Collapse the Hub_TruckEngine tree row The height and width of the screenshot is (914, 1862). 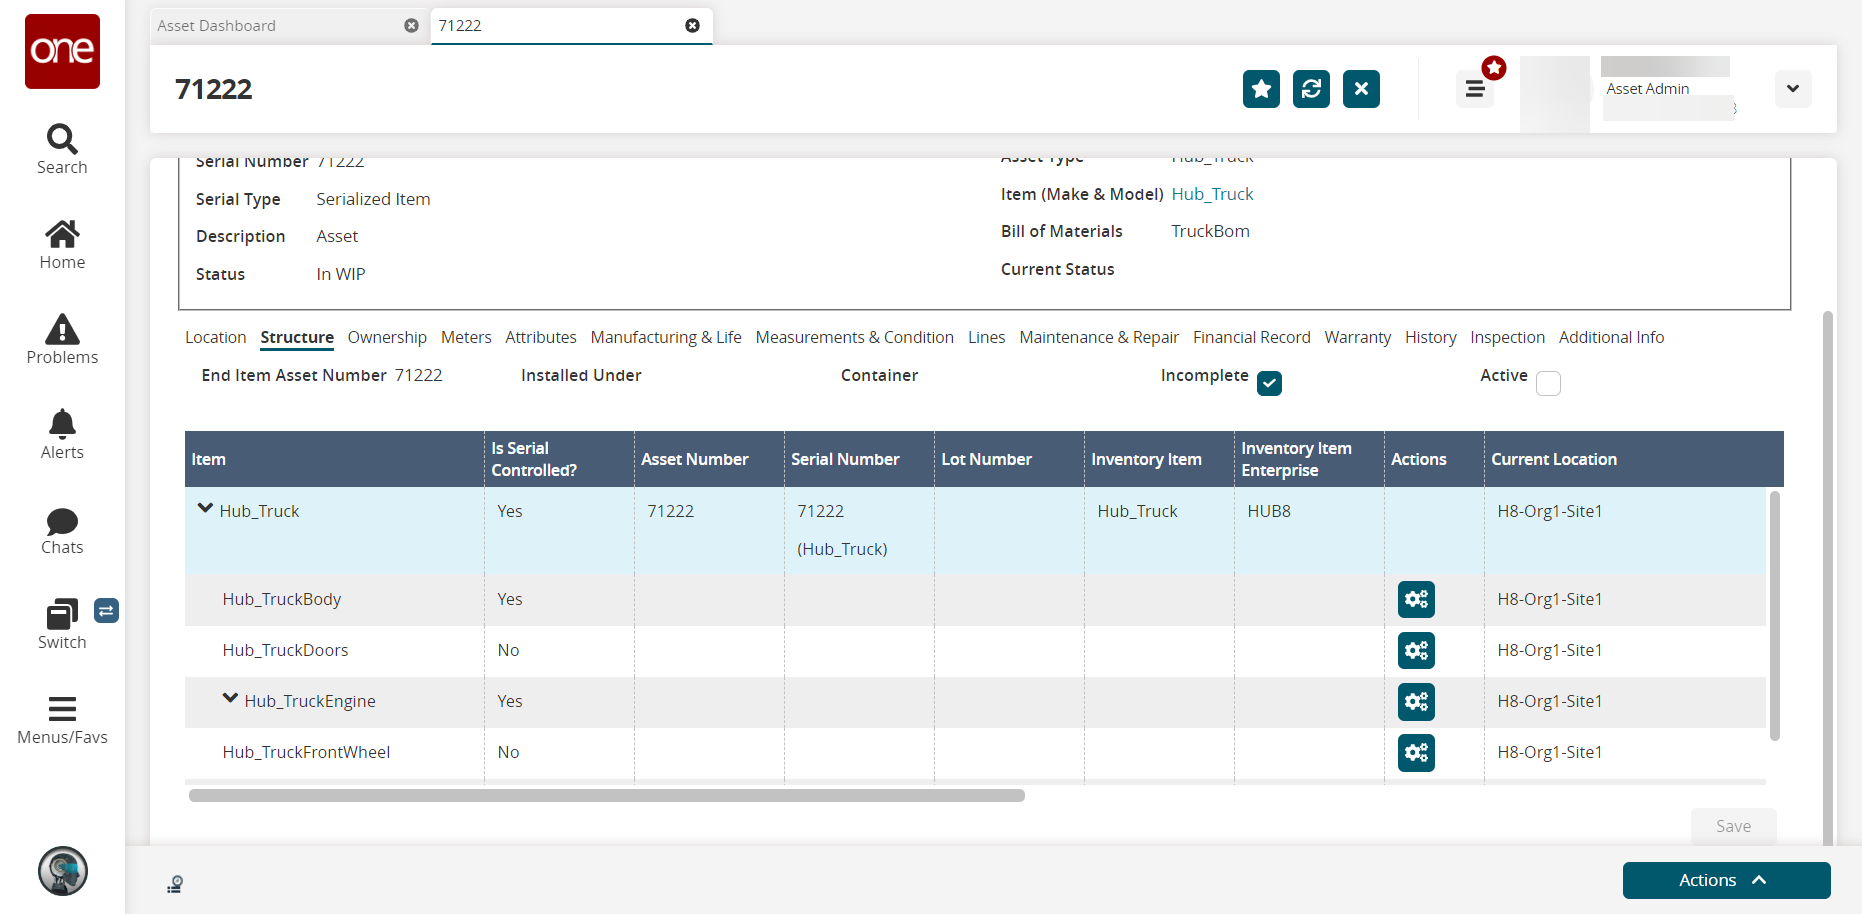[x=230, y=699]
